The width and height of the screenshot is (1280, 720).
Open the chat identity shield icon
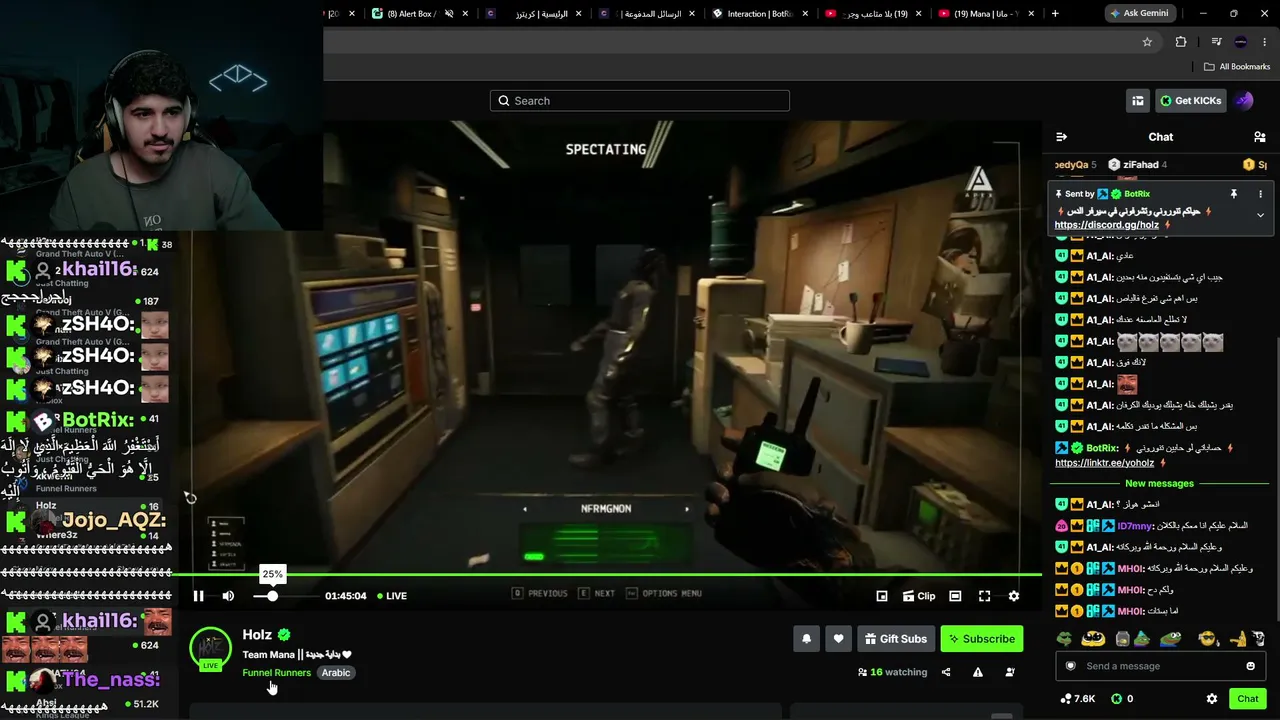[x=1070, y=666]
